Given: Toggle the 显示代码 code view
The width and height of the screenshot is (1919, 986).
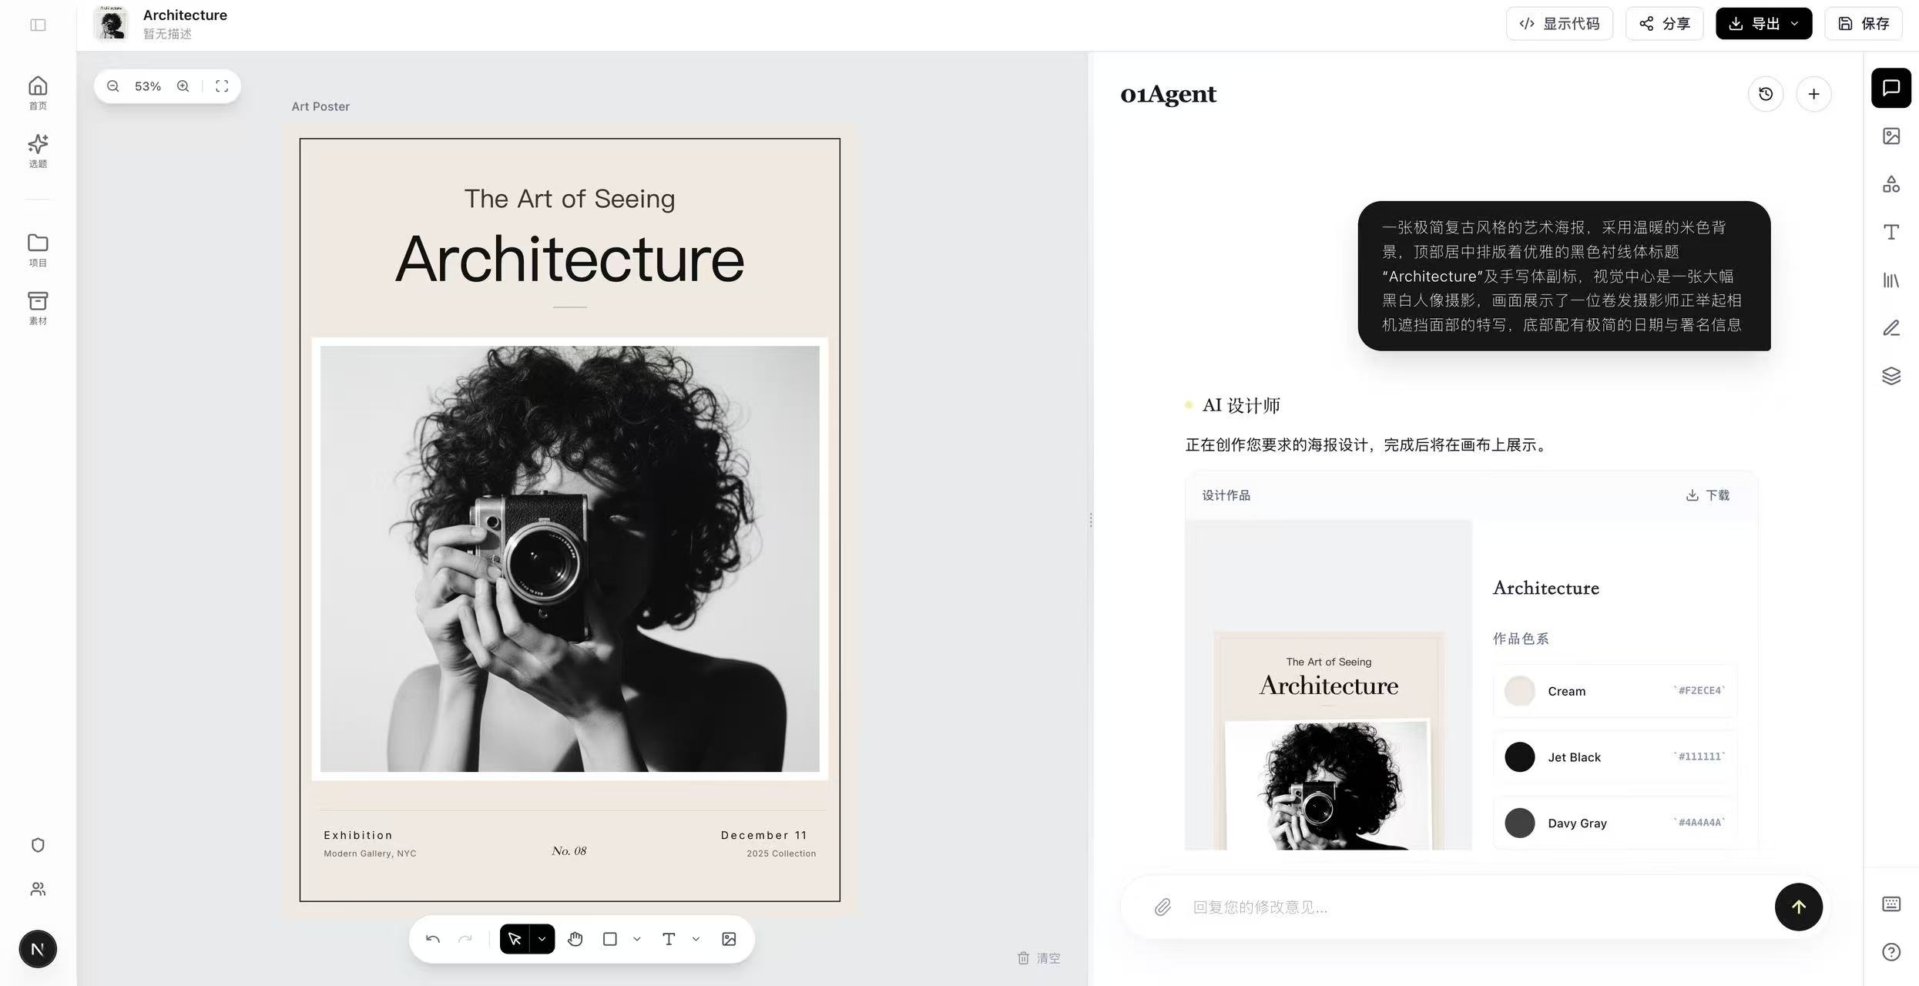Looking at the screenshot, I should 1559,24.
